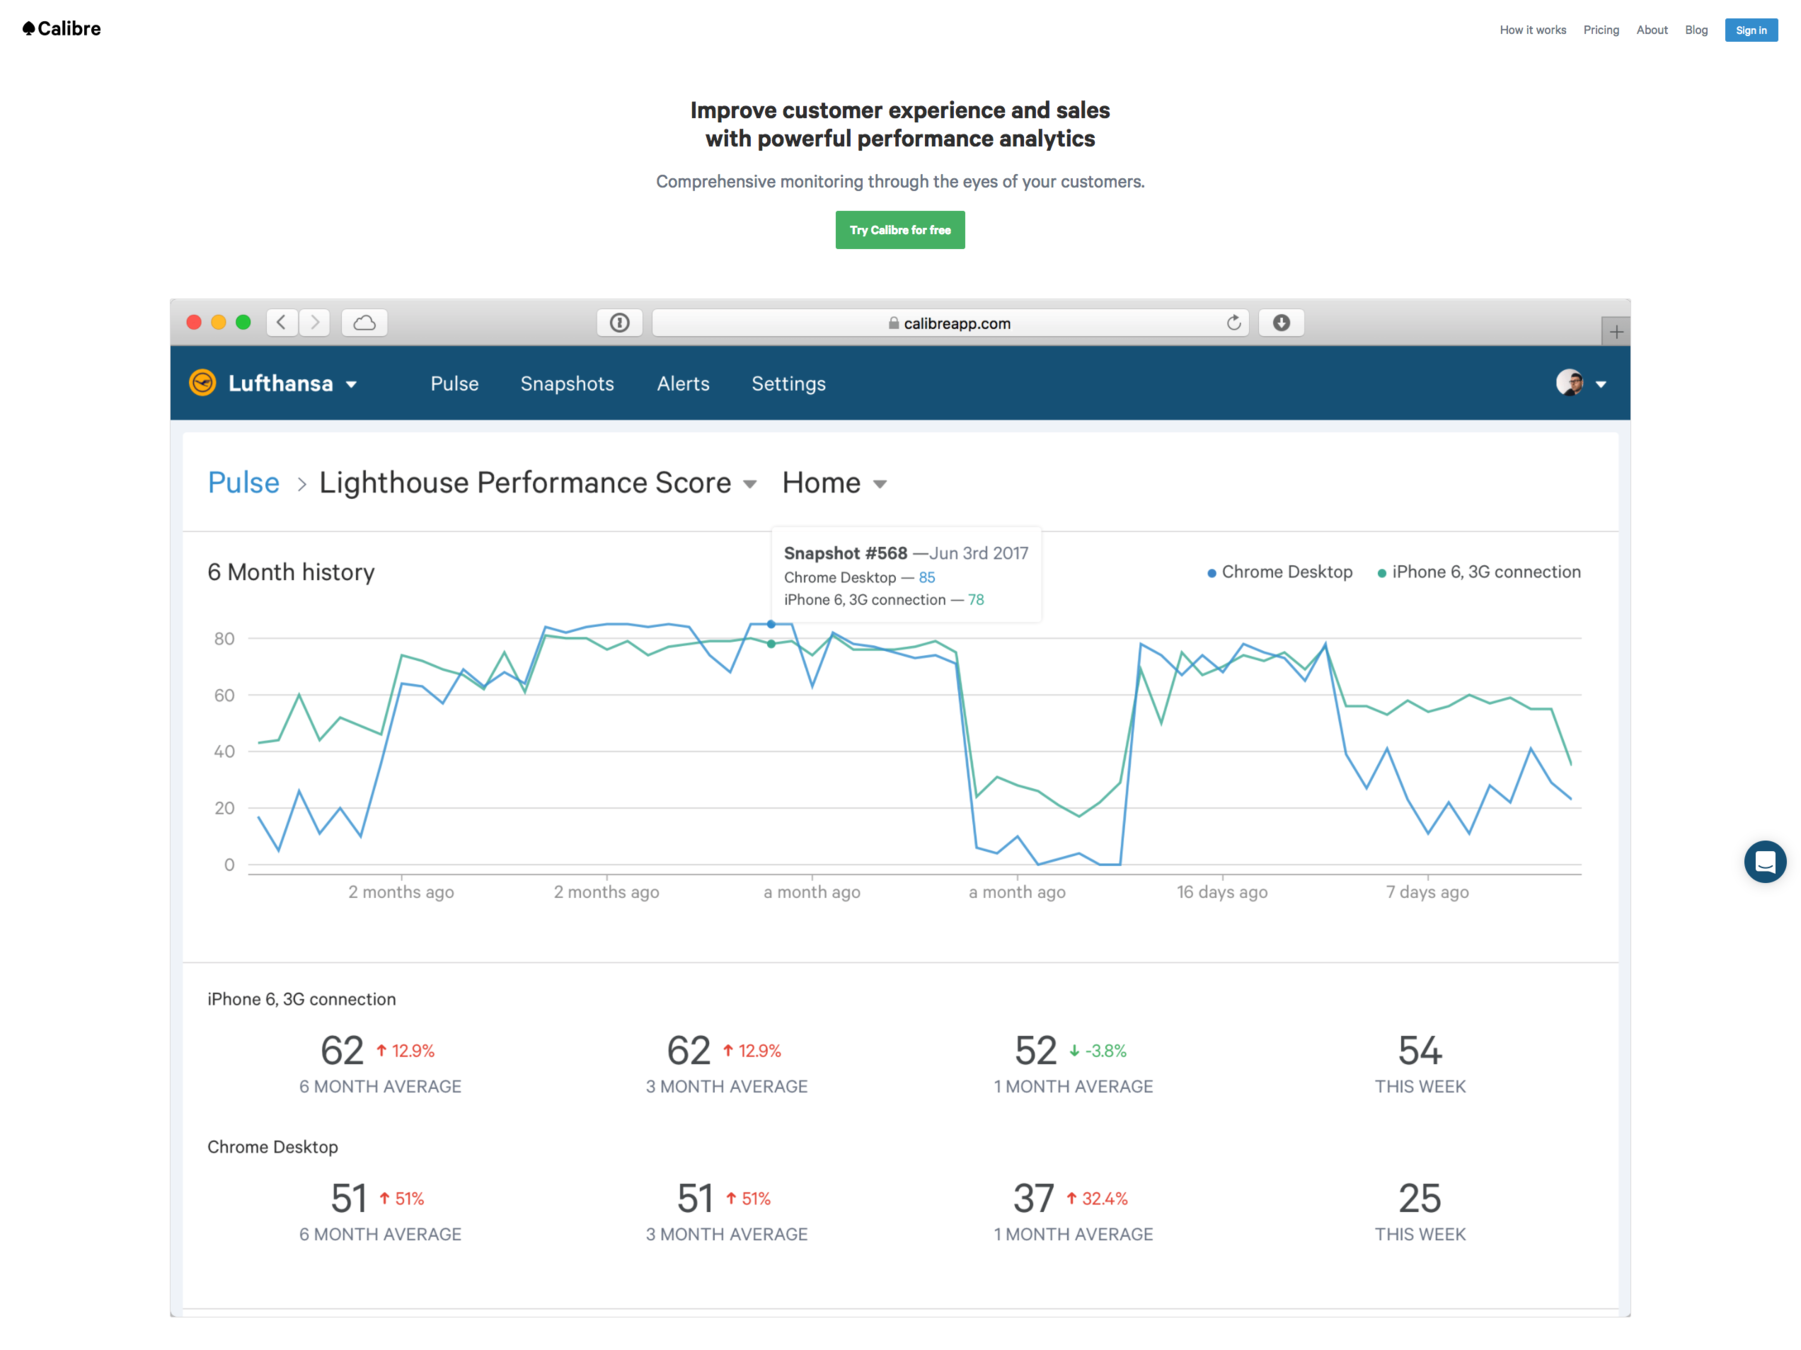1801x1350 pixels.
Task: Click 'iPhone 6, 3G connection' section heading
Action: (302, 999)
